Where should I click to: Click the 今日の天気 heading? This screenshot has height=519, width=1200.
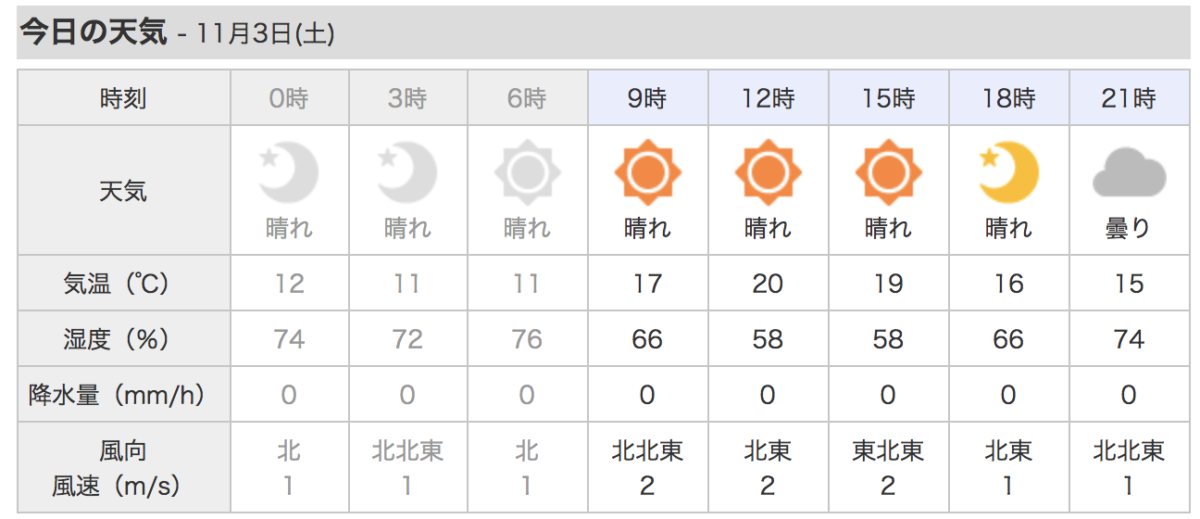coord(94,32)
